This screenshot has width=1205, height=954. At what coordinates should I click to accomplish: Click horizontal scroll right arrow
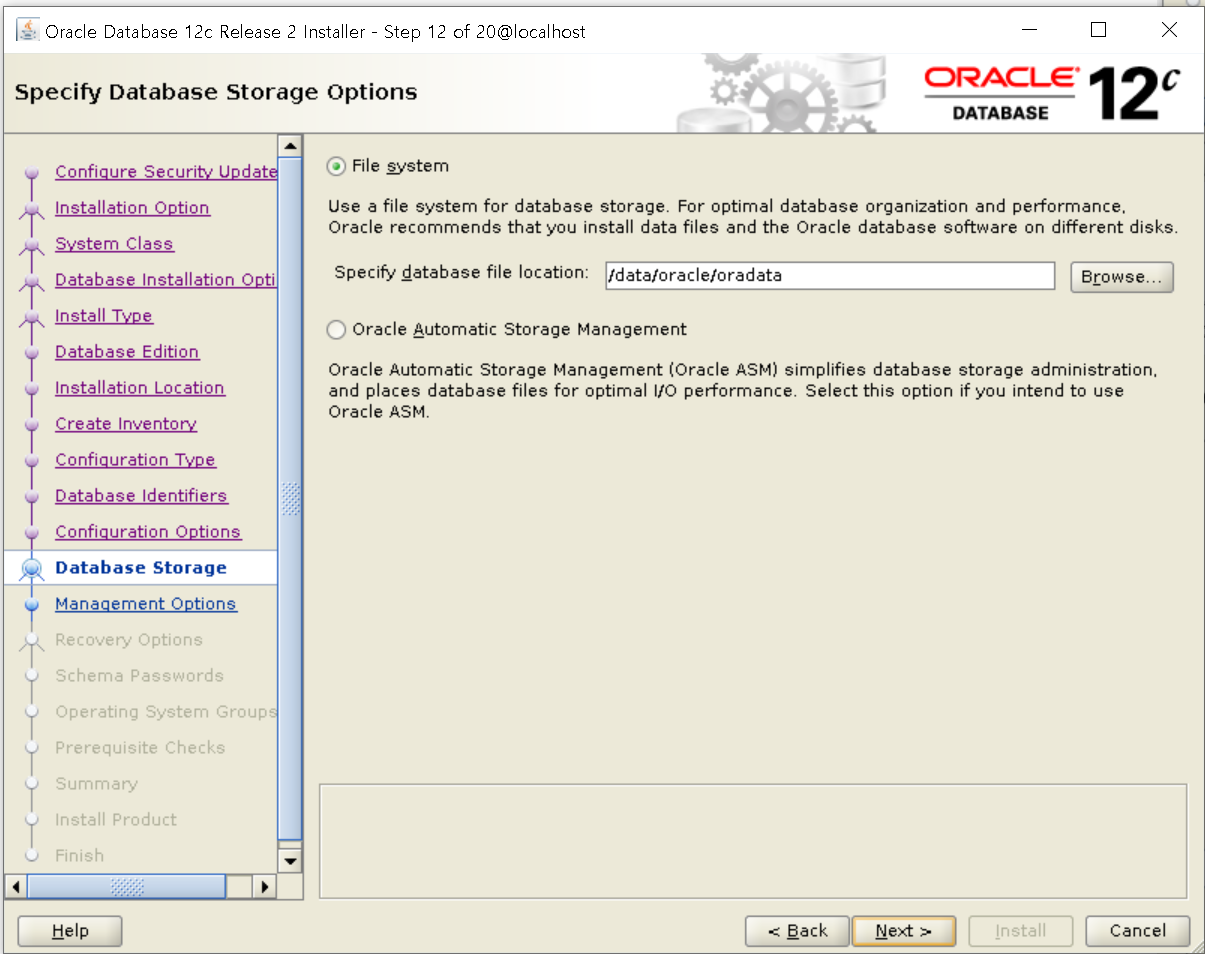click(265, 886)
